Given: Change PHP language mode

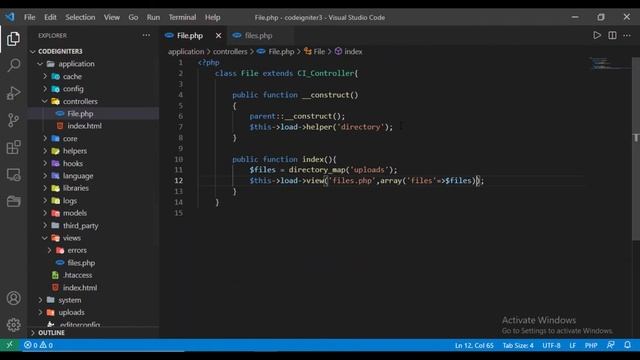Looking at the screenshot, I should 591,345.
